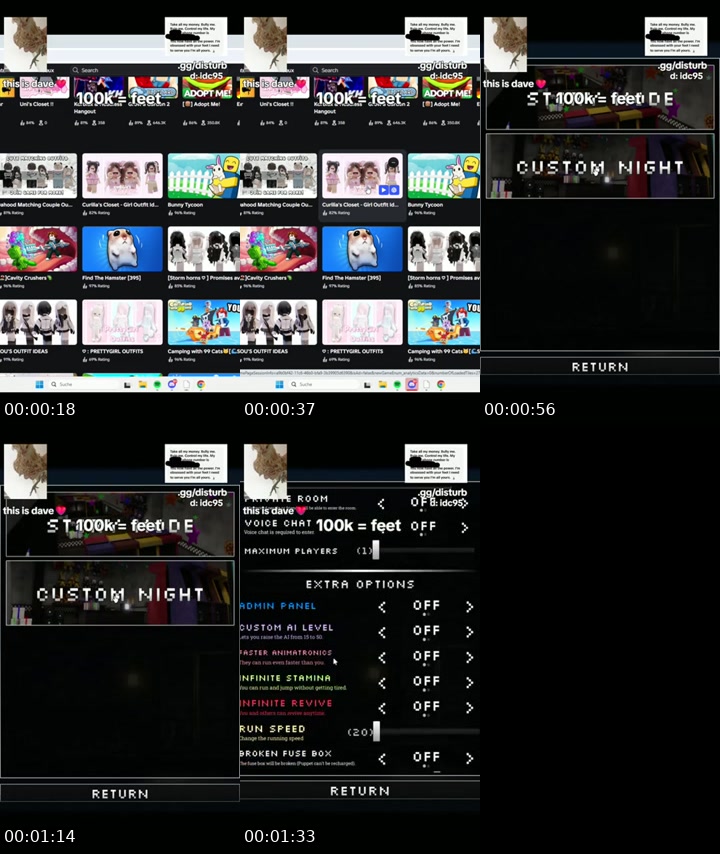The width and height of the screenshot is (720, 854).
Task: Open File Explorer in the 00:00:18 frame taskbar
Action: coord(142,385)
